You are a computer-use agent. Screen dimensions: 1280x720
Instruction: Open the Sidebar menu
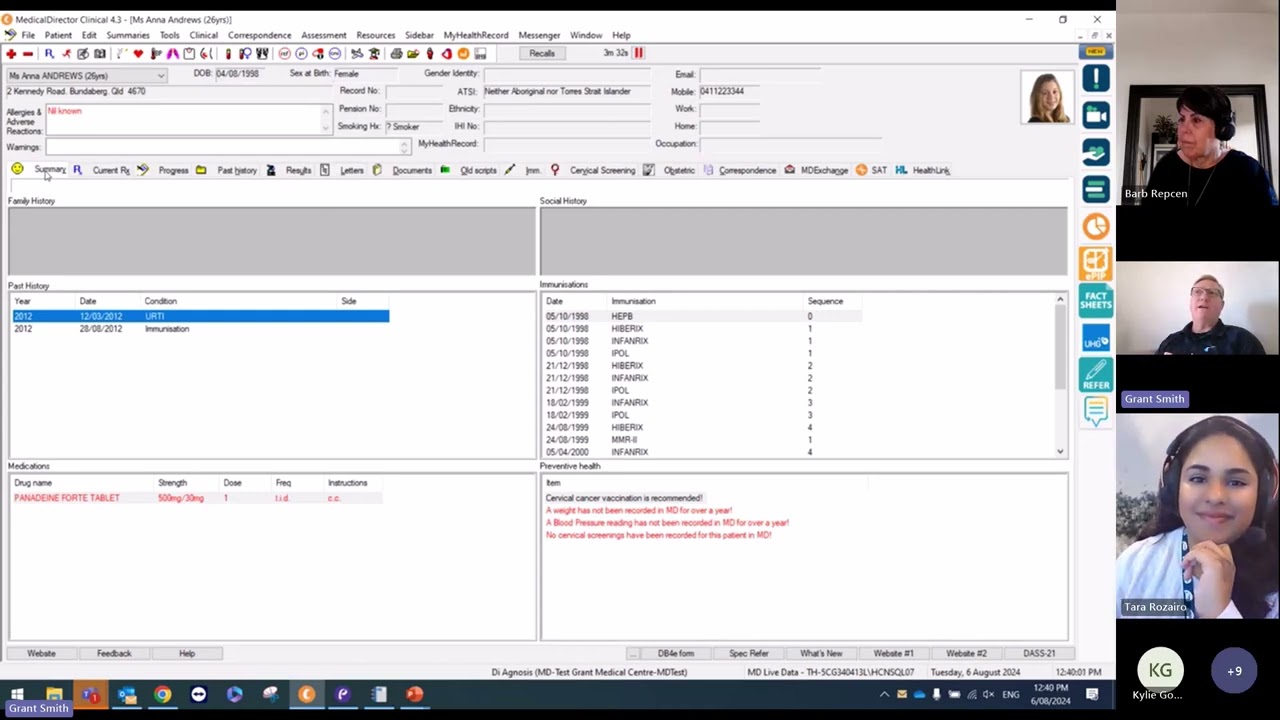coord(419,35)
